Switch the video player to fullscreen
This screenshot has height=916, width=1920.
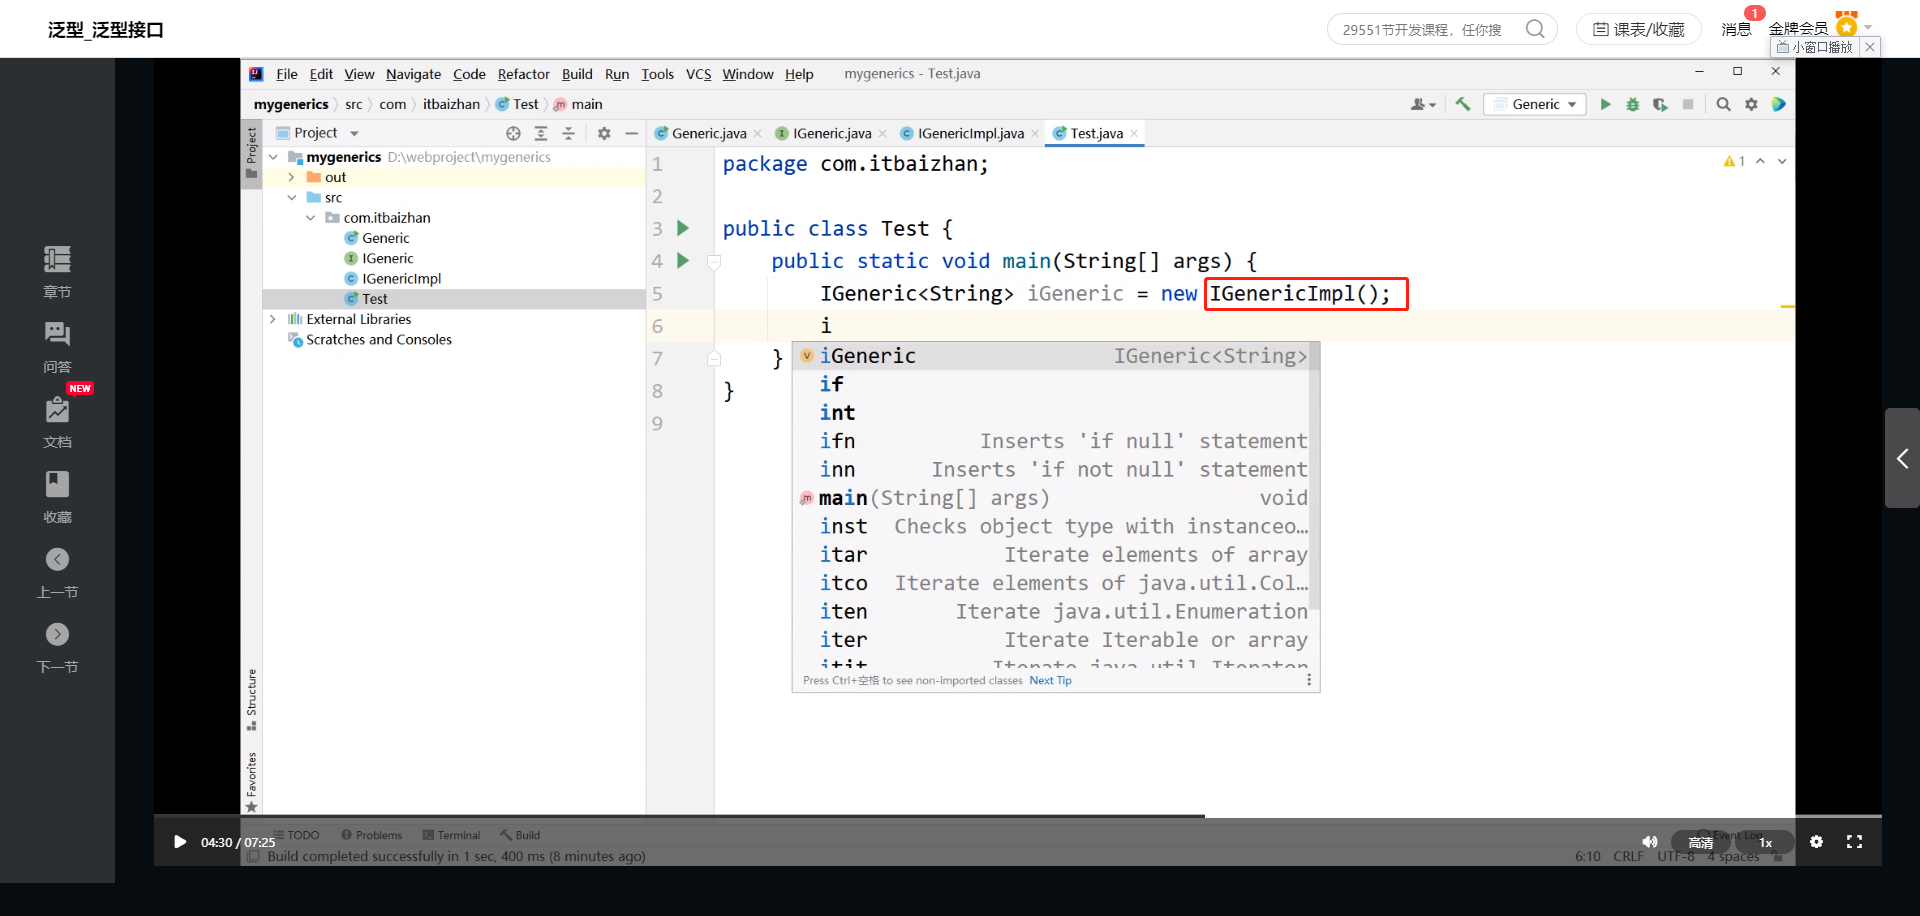click(1854, 842)
